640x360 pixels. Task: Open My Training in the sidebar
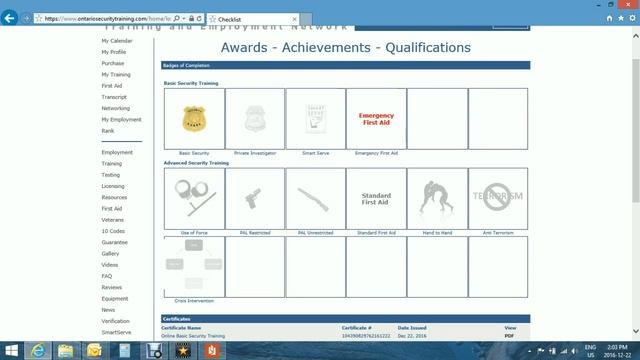coord(116,75)
